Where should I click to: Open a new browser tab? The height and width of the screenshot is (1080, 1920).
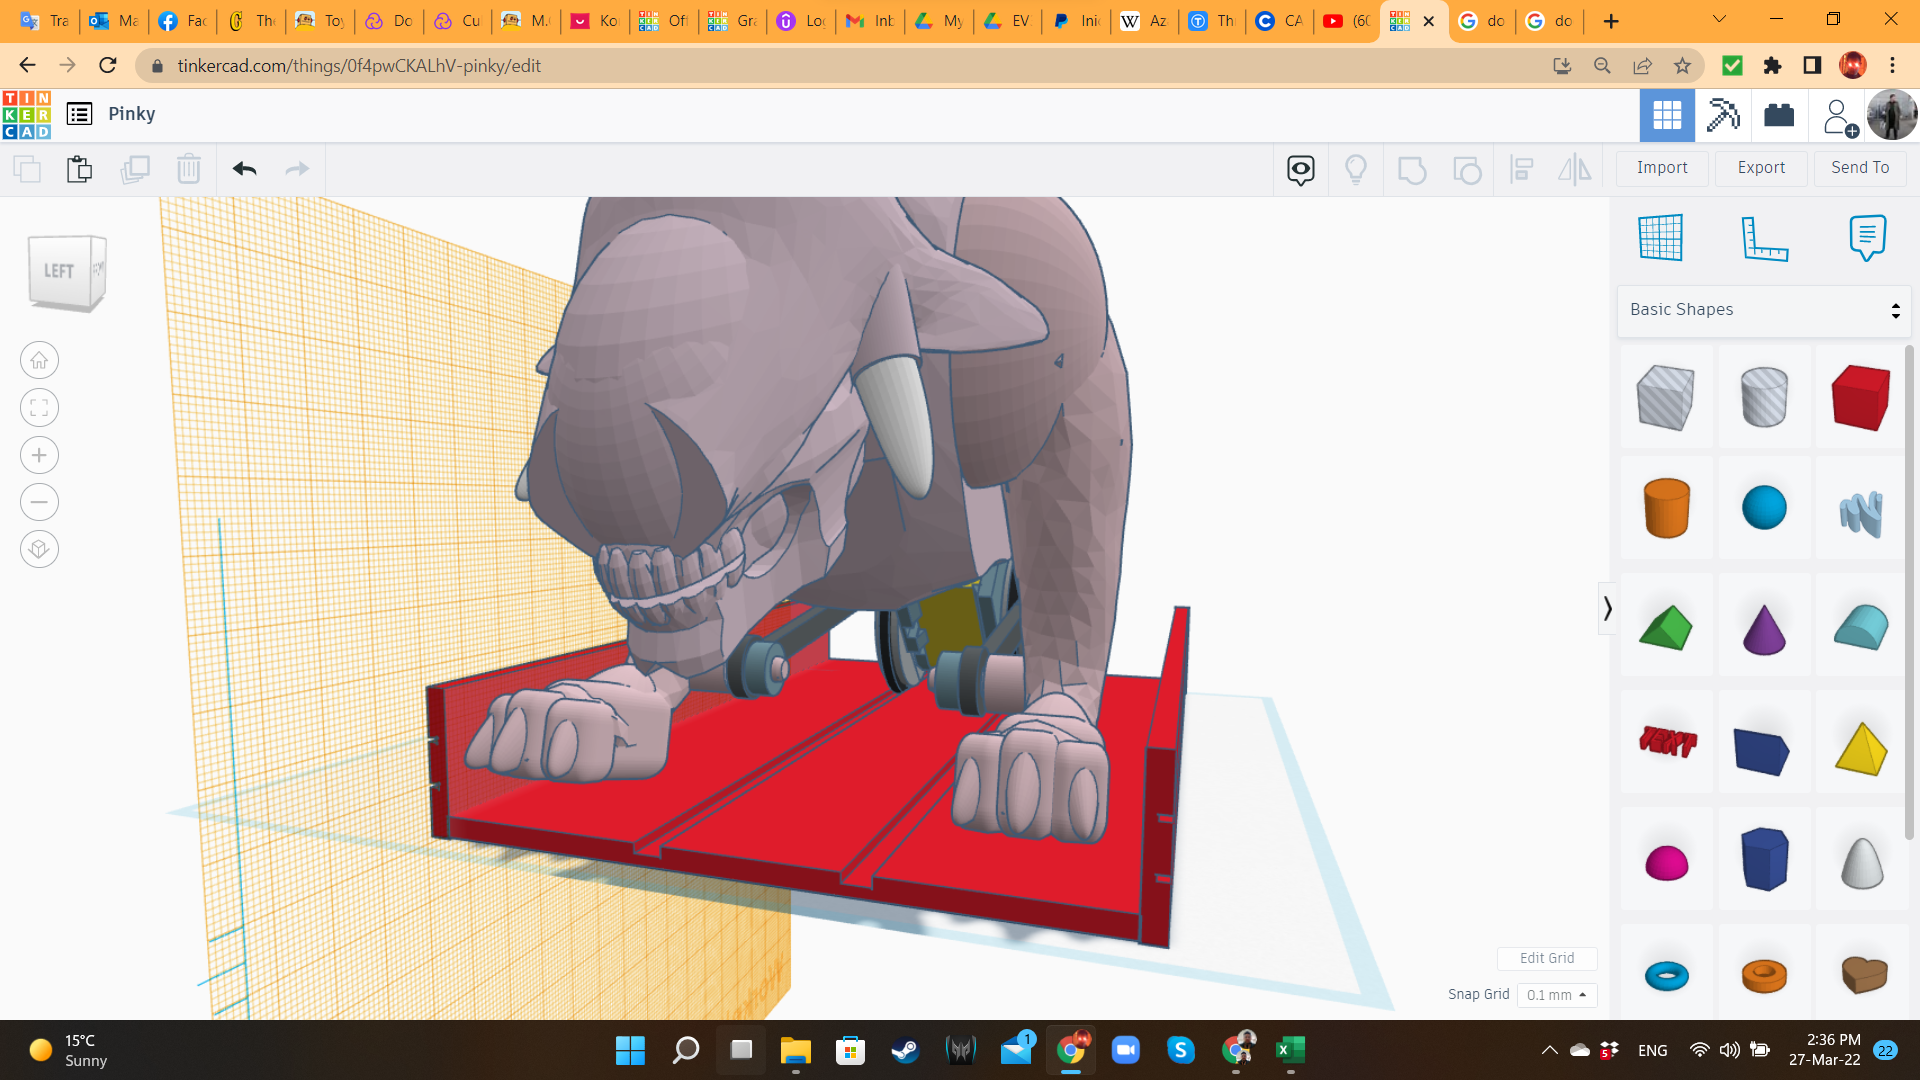[x=1610, y=21]
